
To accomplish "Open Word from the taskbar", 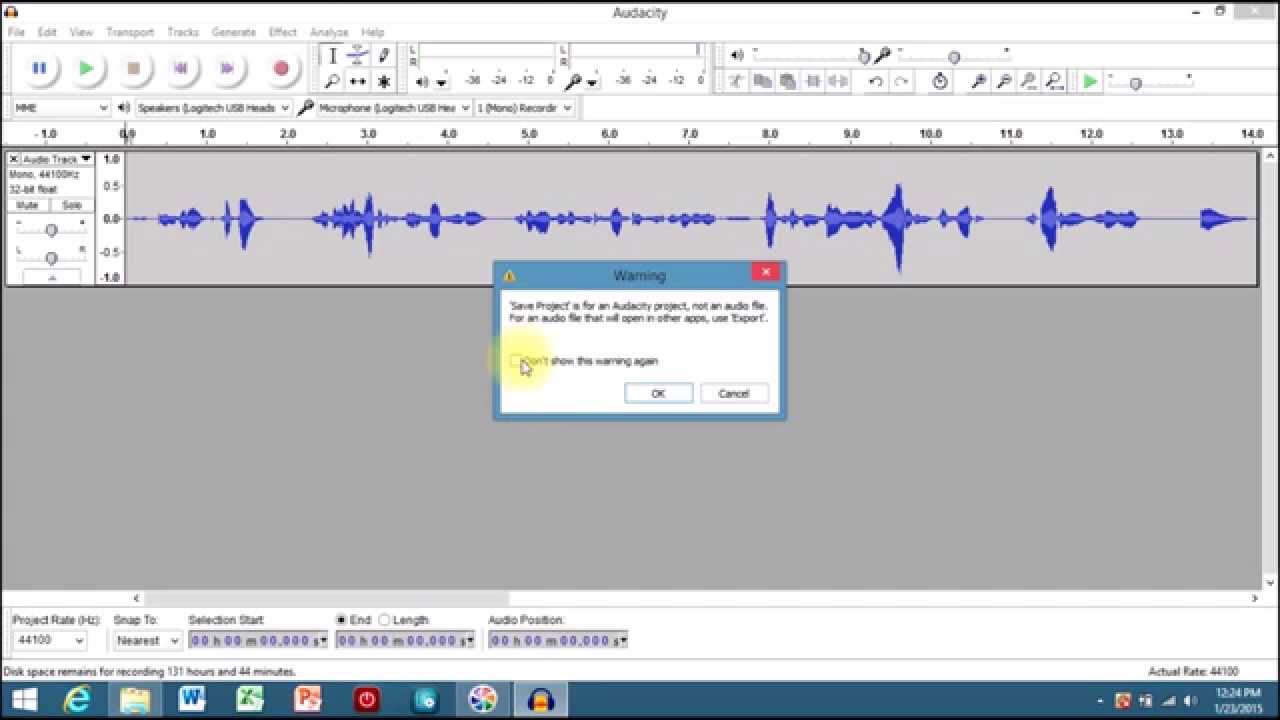I will click(192, 699).
